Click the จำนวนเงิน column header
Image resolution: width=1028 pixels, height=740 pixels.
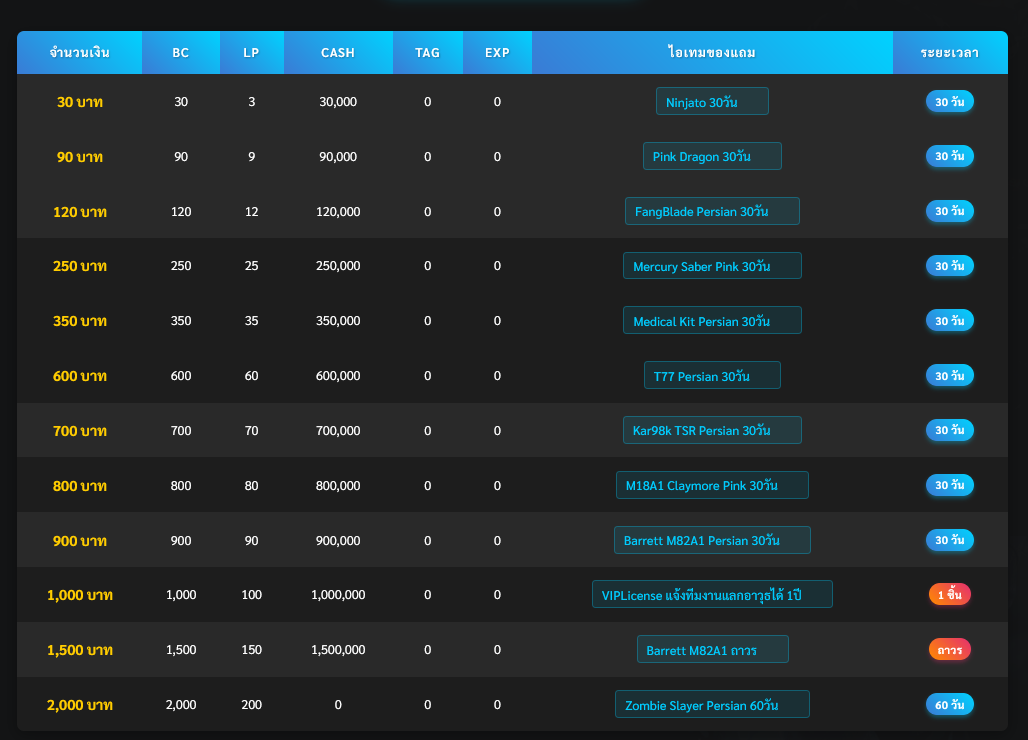(x=80, y=53)
